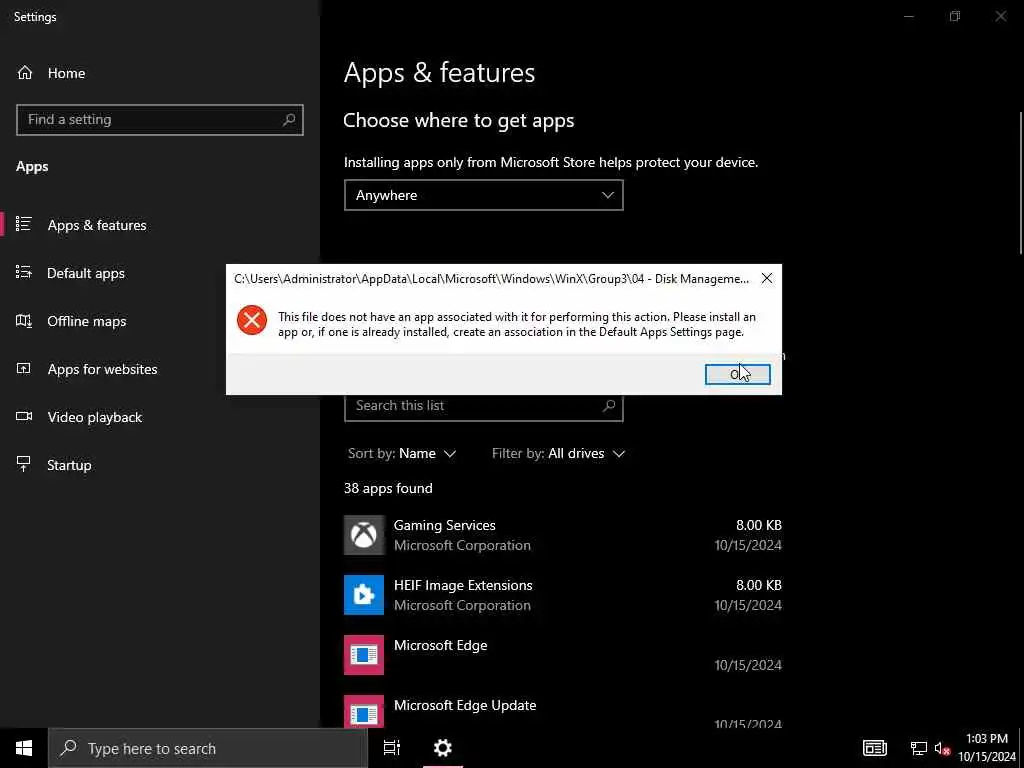Select HEIF Image Extensions app entry

pos(563,595)
